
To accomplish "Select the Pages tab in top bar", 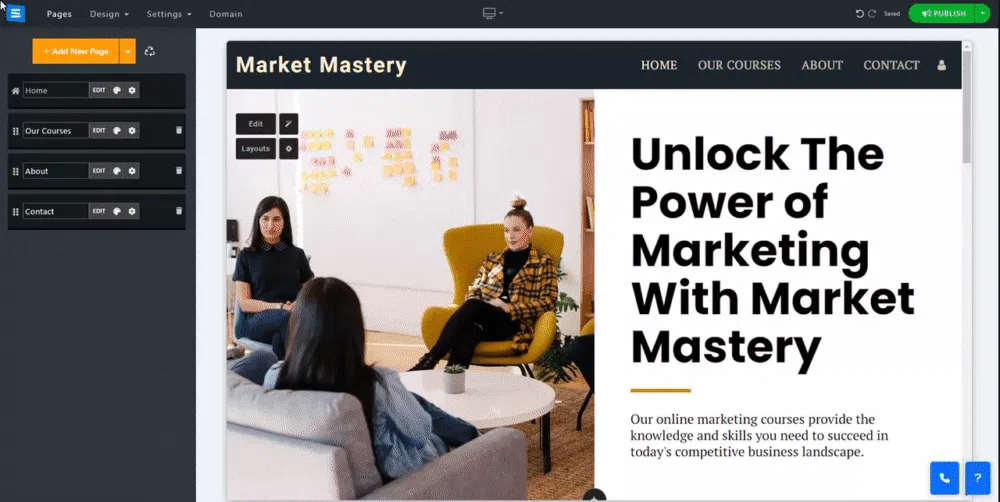I will coord(59,13).
